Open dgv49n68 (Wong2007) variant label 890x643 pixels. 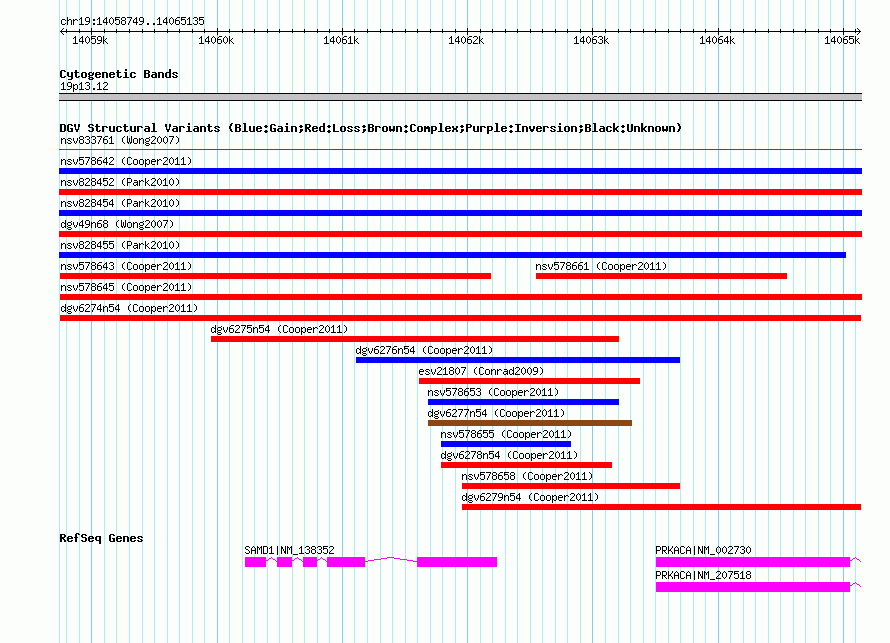pyautogui.click(x=117, y=224)
